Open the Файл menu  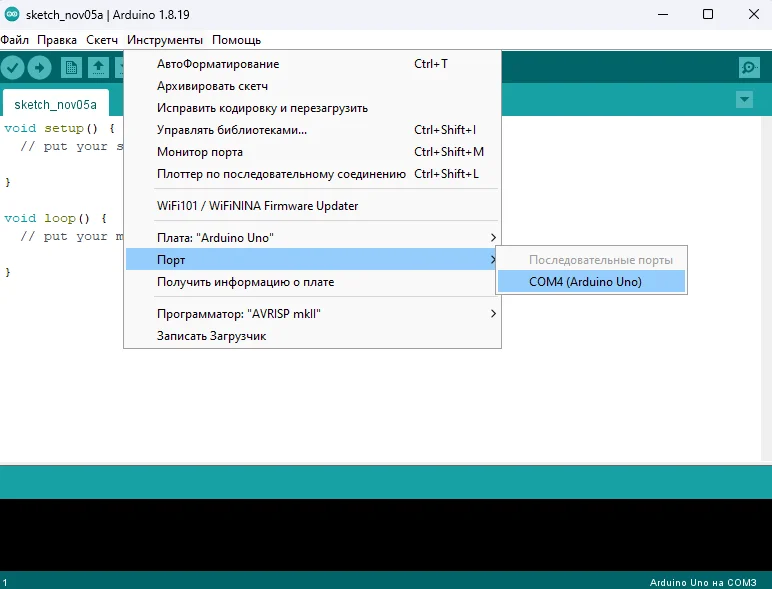[x=14, y=40]
